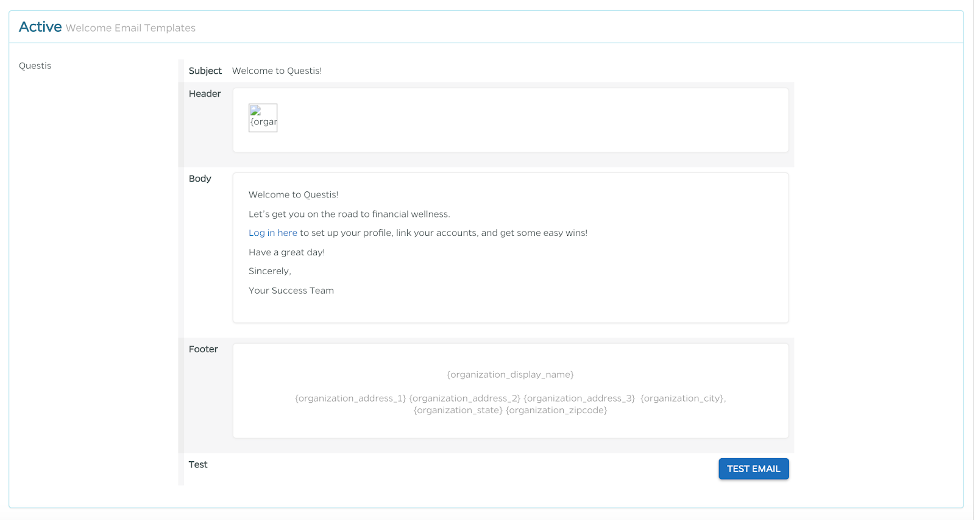
Task: Click the 'Your Success Team' signature
Action: click(x=291, y=291)
